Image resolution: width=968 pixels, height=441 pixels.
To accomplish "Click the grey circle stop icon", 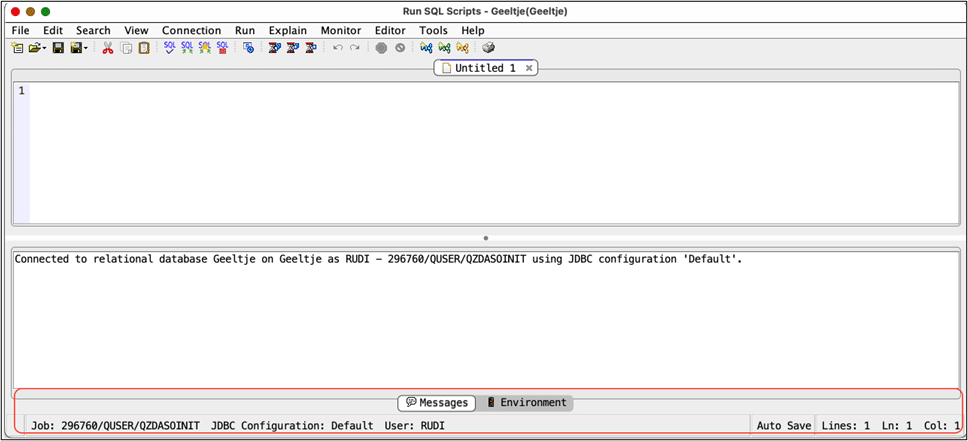I will [x=381, y=47].
